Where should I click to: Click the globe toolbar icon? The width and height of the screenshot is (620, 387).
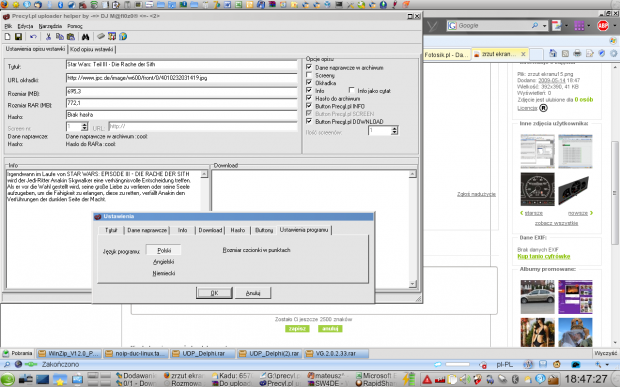[123, 36]
